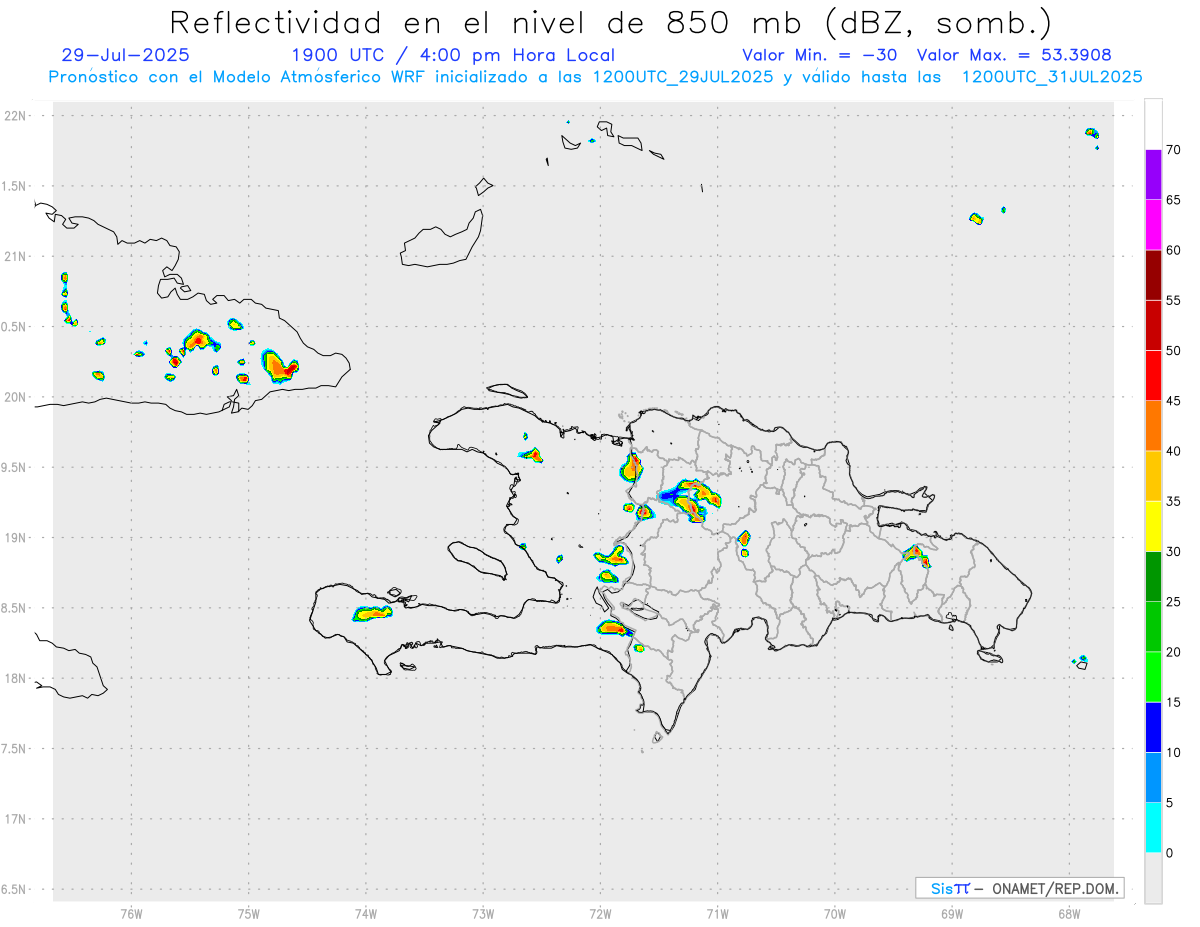Click the colorbar tick label '15'
The height and width of the screenshot is (927, 1200).
1174,702
